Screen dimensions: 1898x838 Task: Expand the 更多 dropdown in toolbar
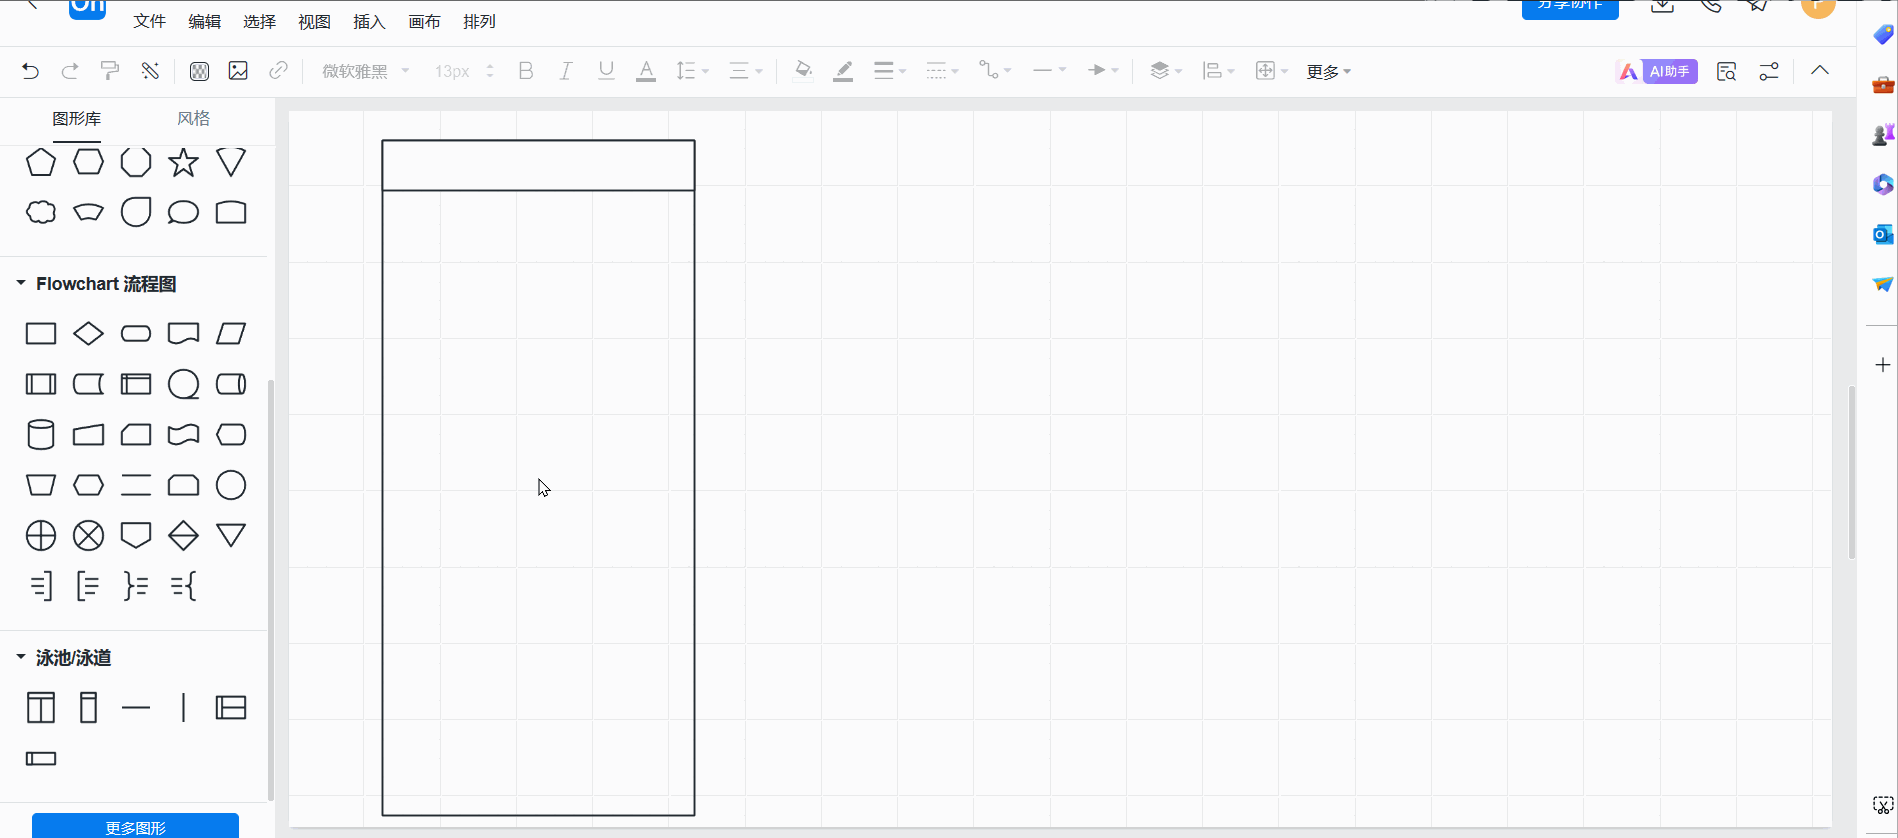point(1328,72)
